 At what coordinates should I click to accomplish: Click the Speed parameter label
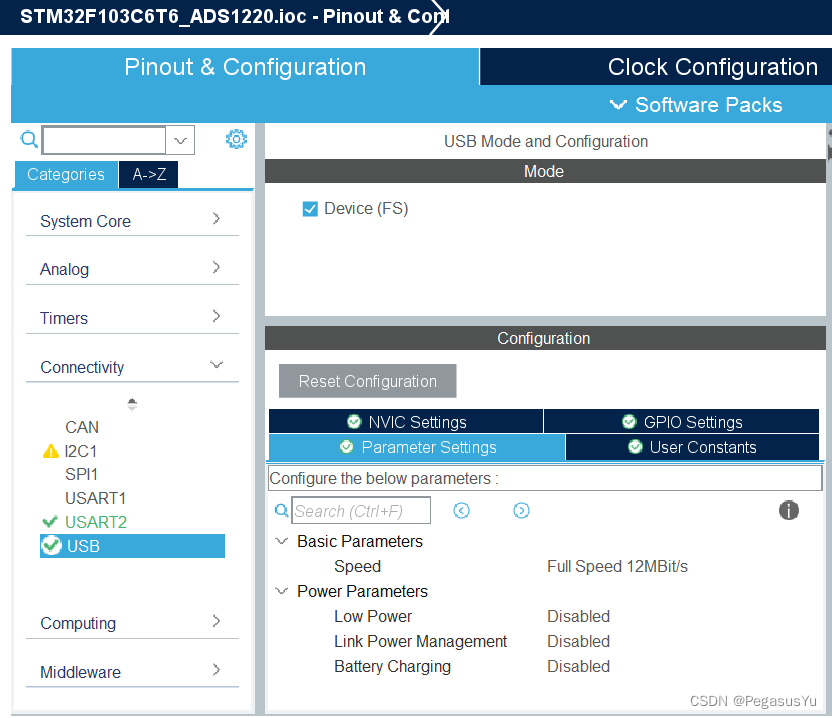(357, 566)
